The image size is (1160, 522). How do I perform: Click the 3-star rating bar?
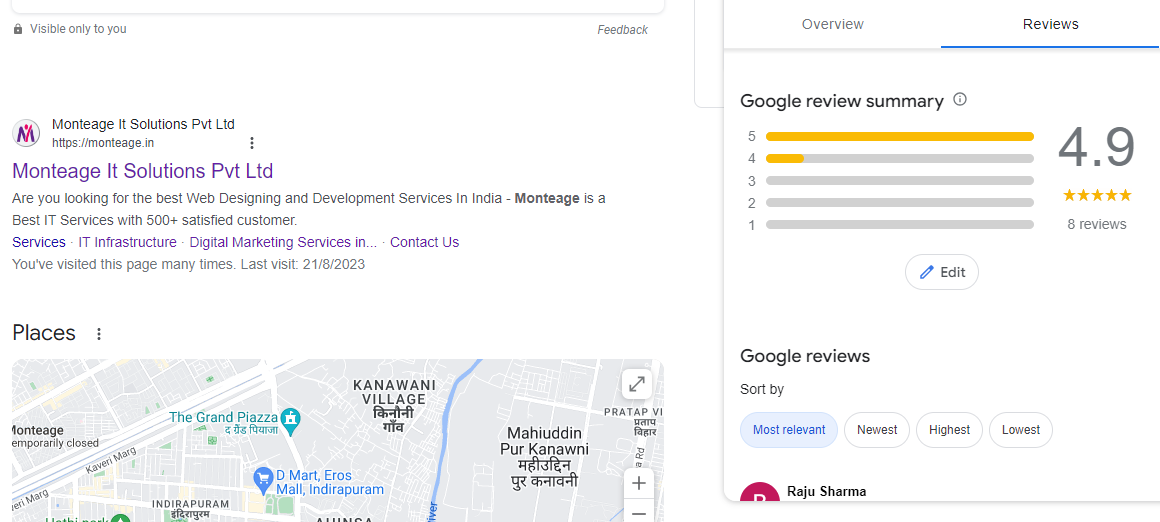pyautogui.click(x=900, y=180)
